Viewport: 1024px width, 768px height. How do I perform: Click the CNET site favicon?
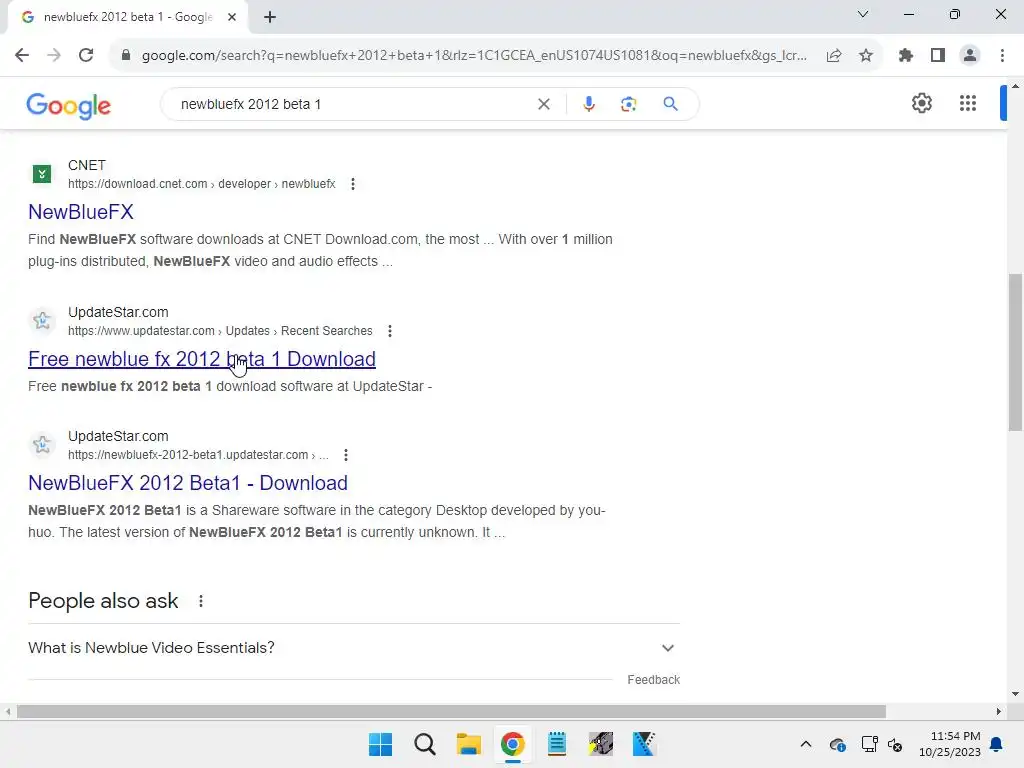pos(42,174)
